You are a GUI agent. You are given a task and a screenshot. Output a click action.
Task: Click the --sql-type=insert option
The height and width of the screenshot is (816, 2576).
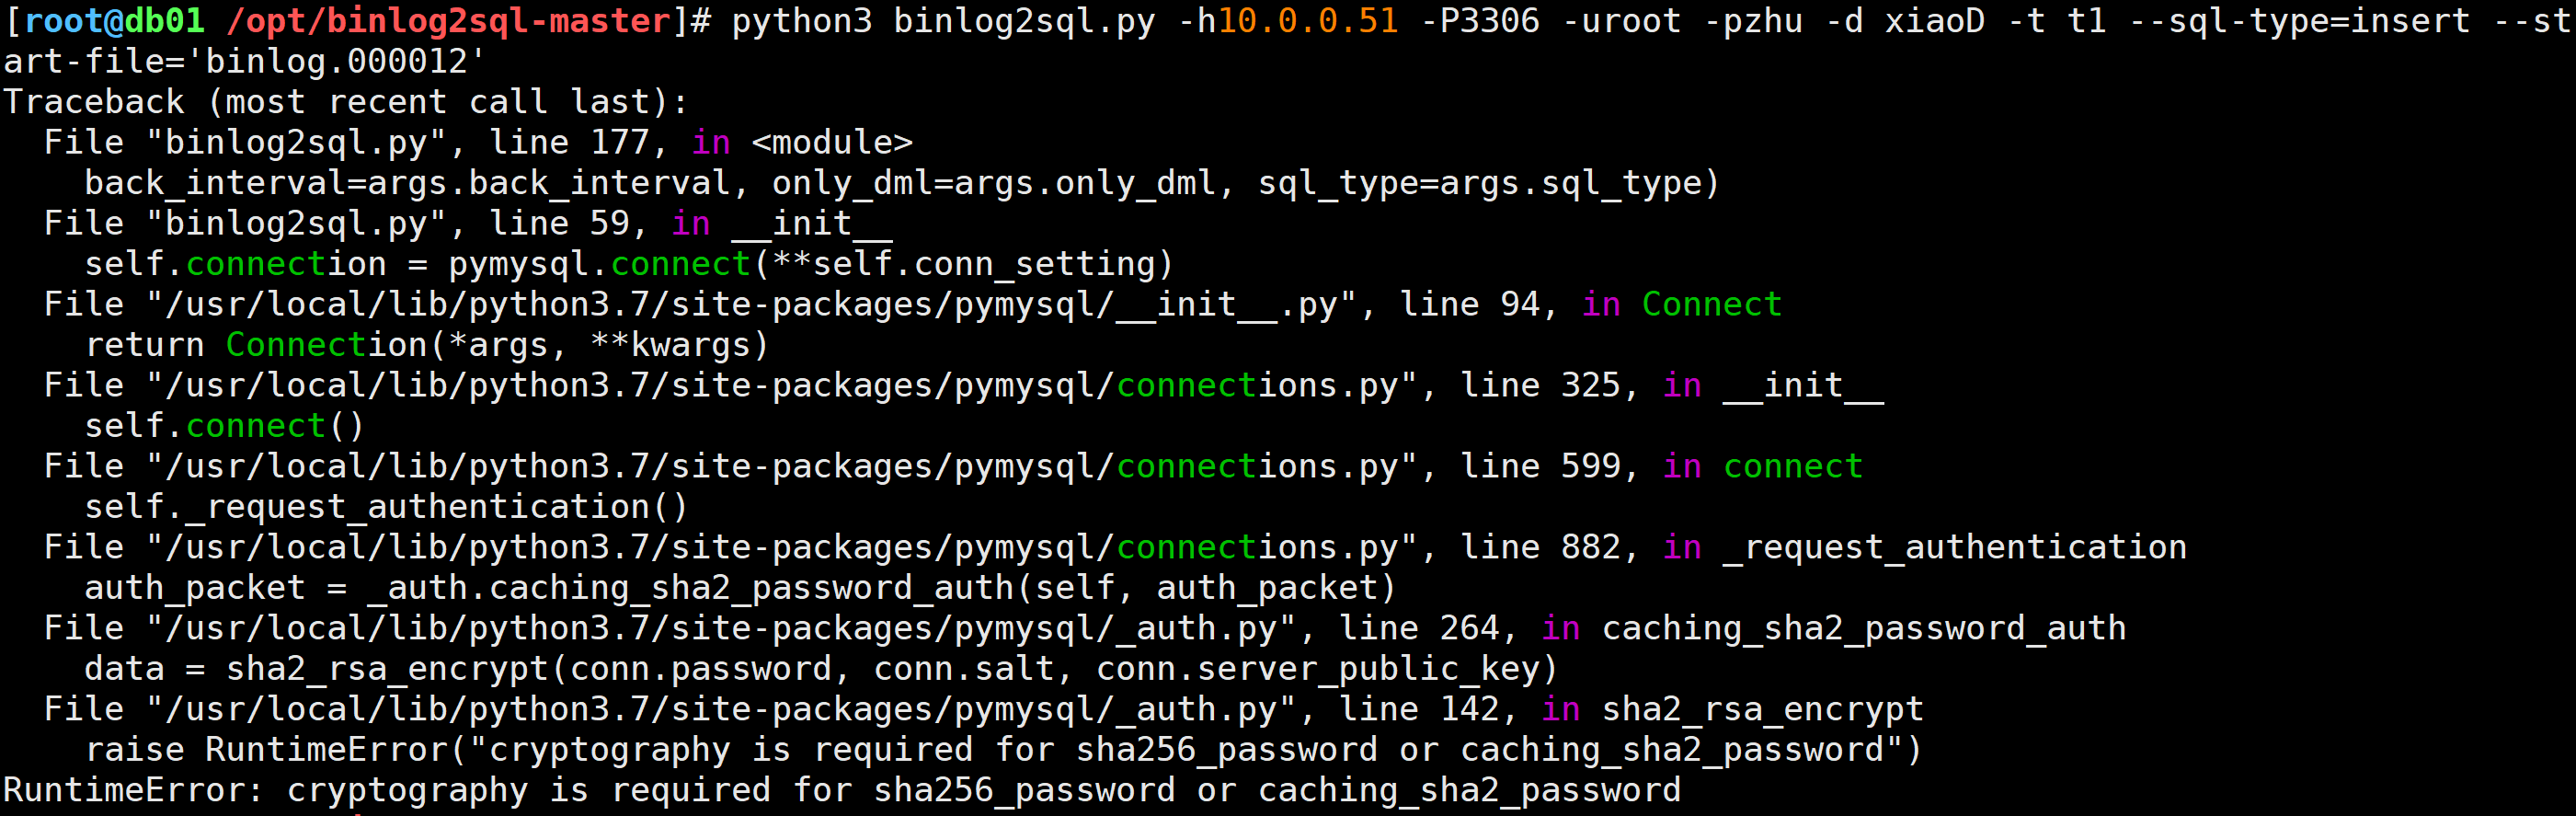(2299, 21)
